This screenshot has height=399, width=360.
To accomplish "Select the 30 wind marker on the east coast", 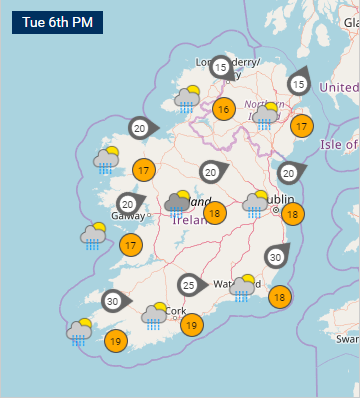I will tap(277, 256).
